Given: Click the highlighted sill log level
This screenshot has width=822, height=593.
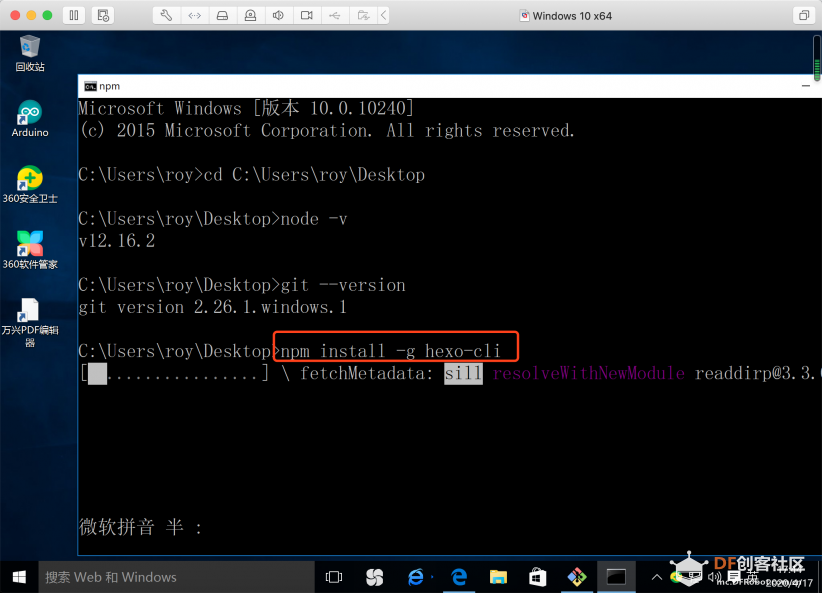Looking at the screenshot, I should tap(463, 373).
